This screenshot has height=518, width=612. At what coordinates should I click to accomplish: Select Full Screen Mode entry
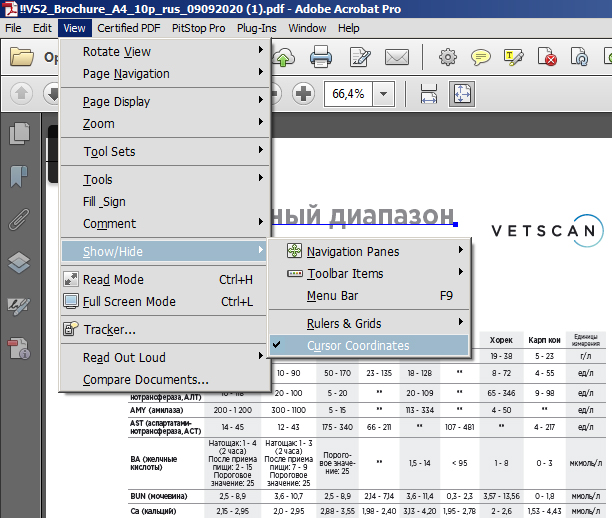click(x=165, y=301)
